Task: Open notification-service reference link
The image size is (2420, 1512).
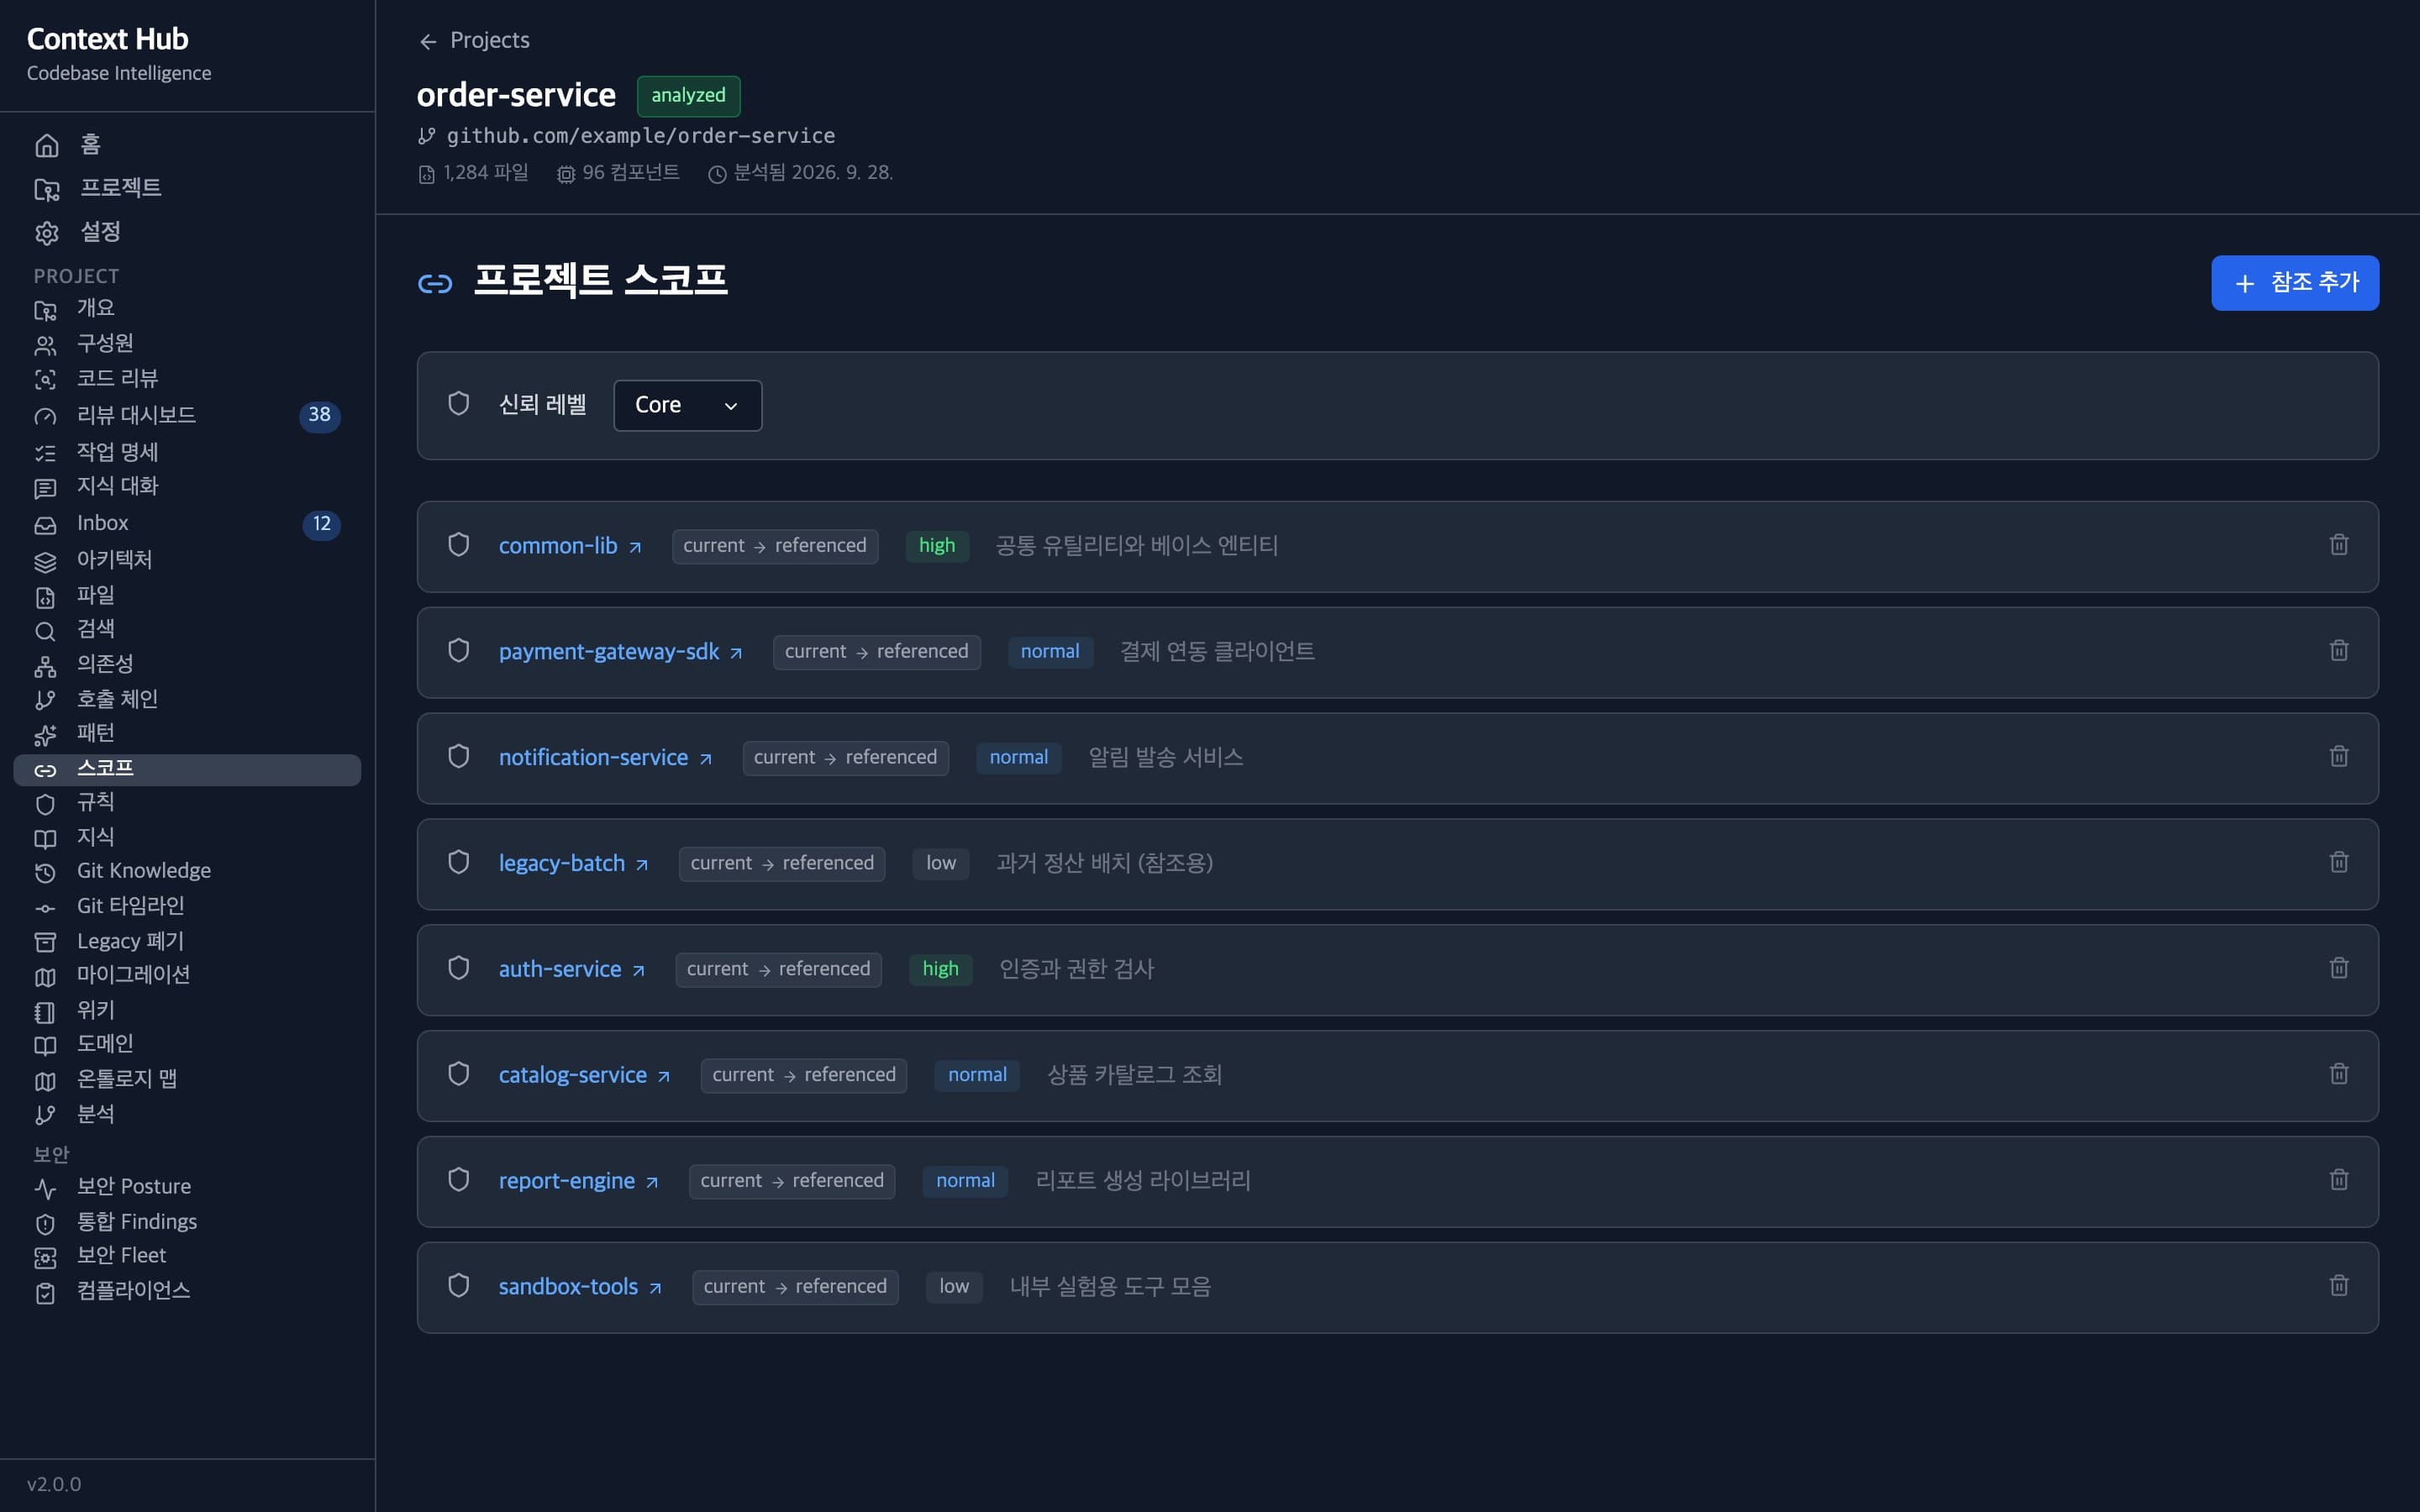Action: (605, 758)
